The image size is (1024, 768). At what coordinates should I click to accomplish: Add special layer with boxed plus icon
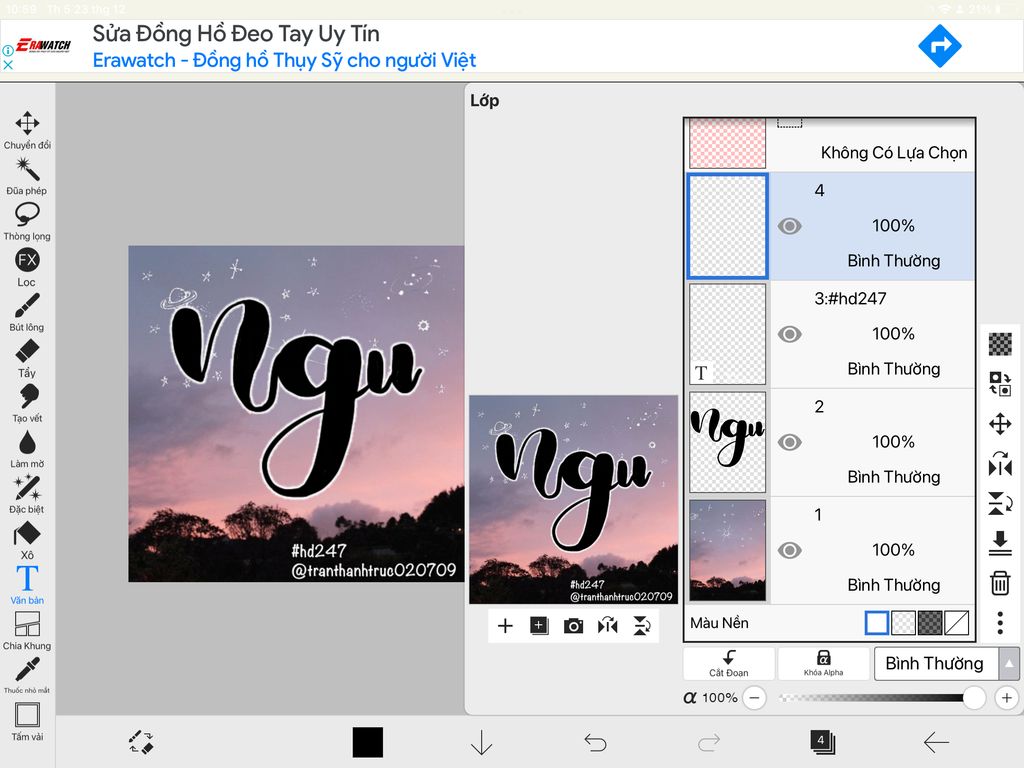coord(539,626)
